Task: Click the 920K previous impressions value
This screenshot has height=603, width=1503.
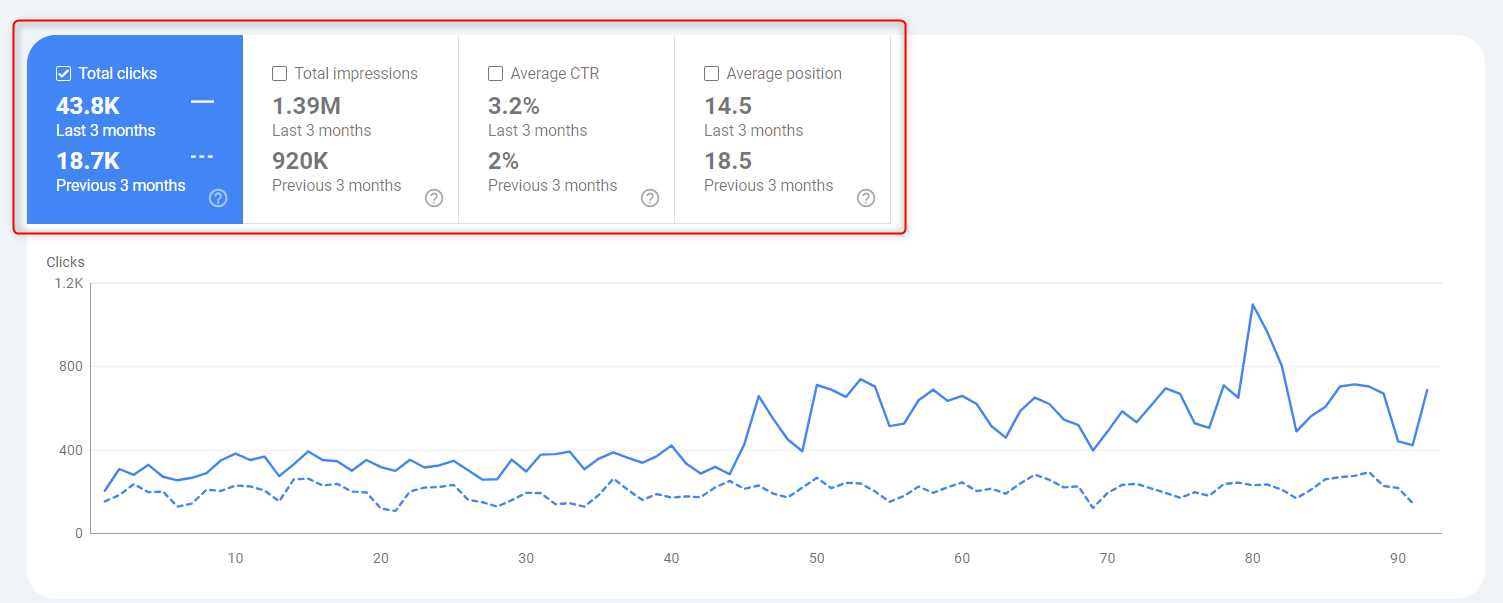Action: 300,161
